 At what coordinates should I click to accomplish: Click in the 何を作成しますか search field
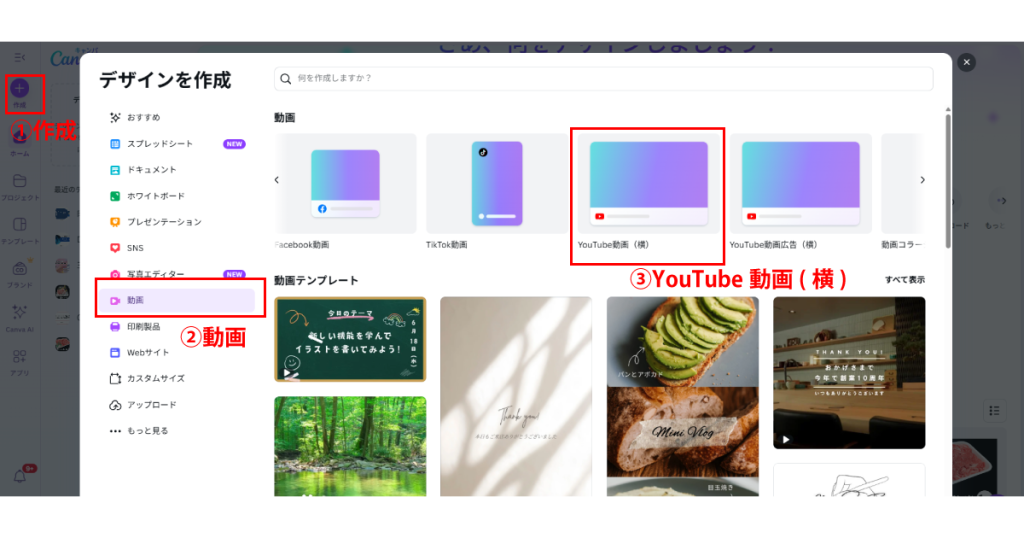603,78
